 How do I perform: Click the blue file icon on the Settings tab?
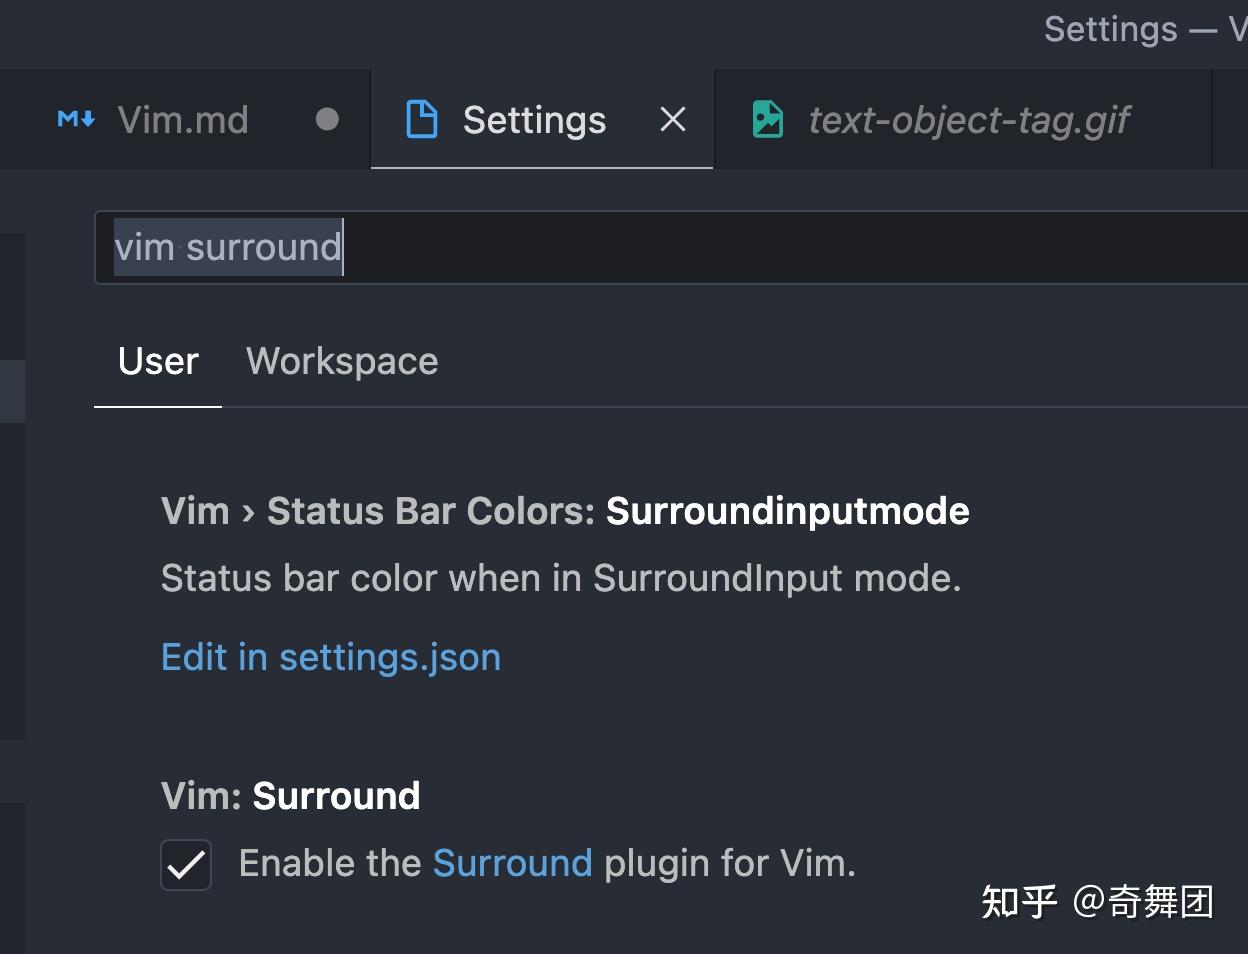pos(421,119)
